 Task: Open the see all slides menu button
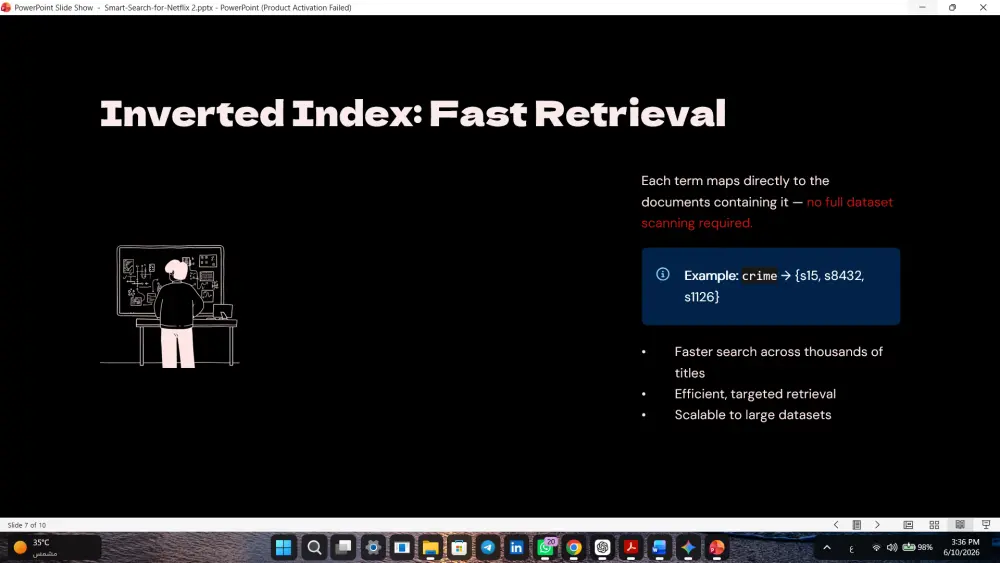point(857,525)
